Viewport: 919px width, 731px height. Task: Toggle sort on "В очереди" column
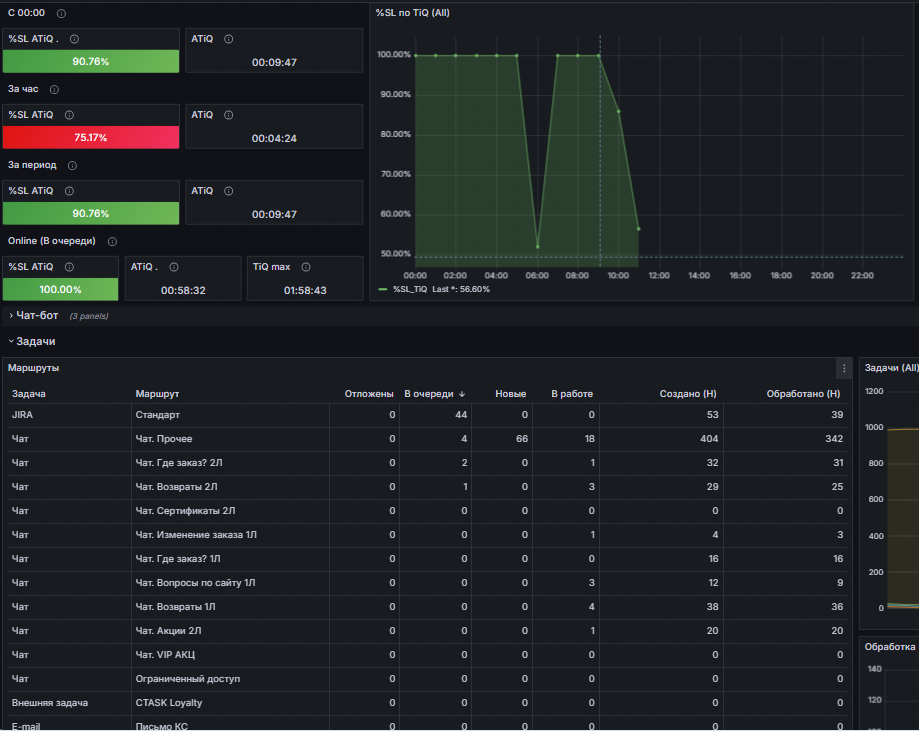[434, 394]
